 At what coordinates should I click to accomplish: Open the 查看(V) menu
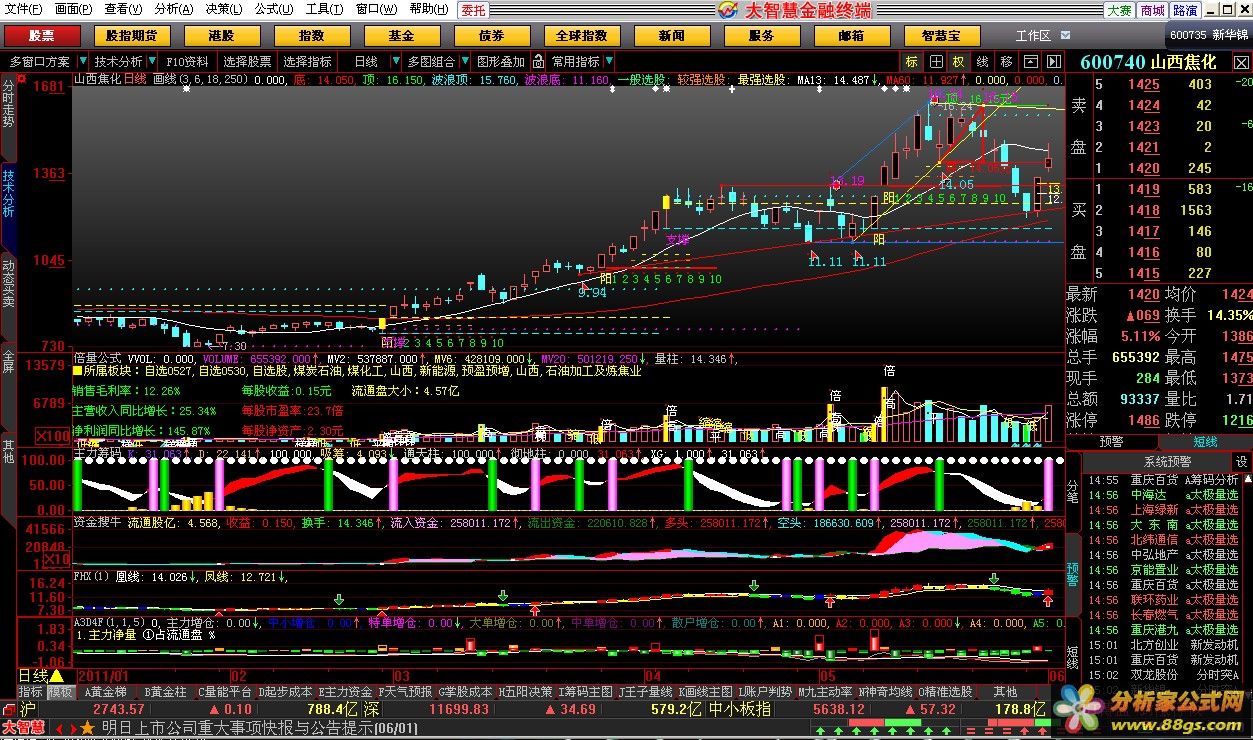123,9
